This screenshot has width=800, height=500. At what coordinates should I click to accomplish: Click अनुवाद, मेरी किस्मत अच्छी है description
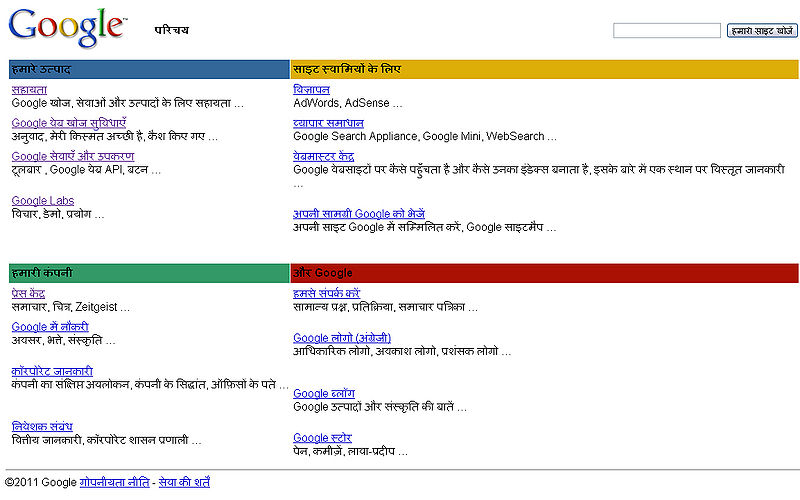click(x=114, y=136)
